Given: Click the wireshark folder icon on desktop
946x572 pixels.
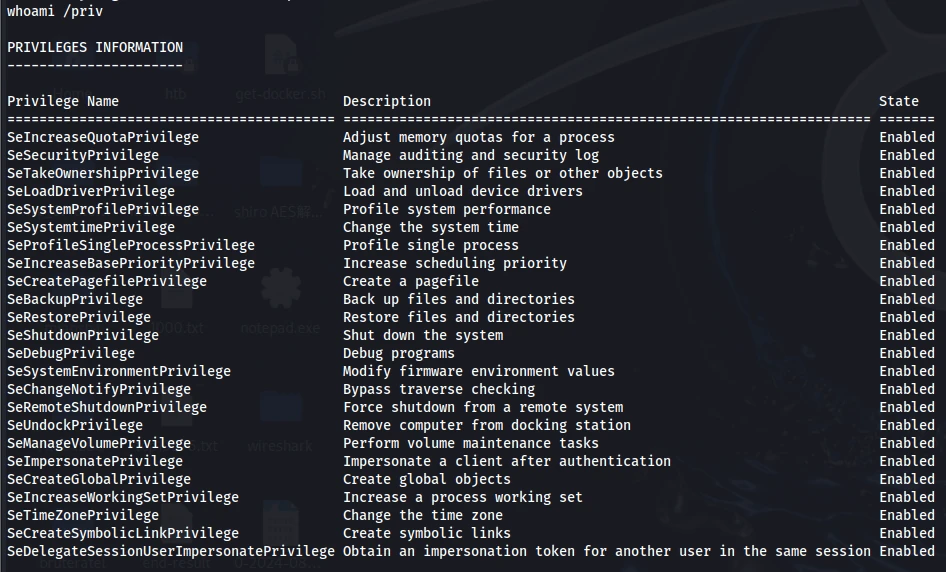Looking at the screenshot, I should tap(281, 409).
